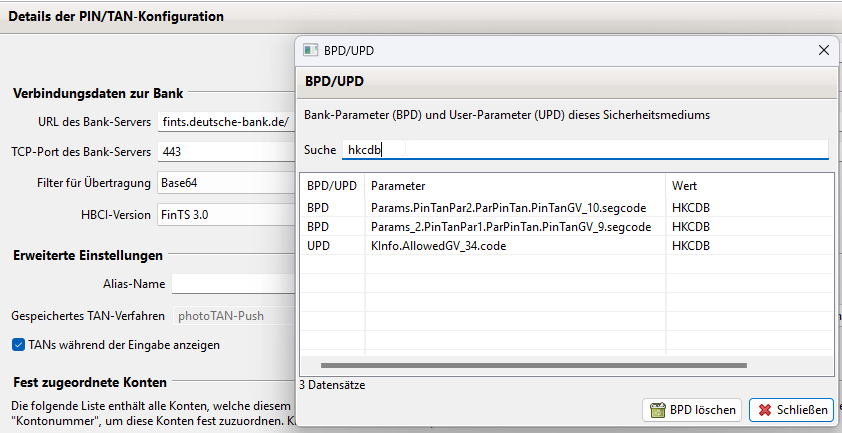The height and width of the screenshot is (433, 842).
Task: Sort by the Parameter column header
Action: [515, 186]
